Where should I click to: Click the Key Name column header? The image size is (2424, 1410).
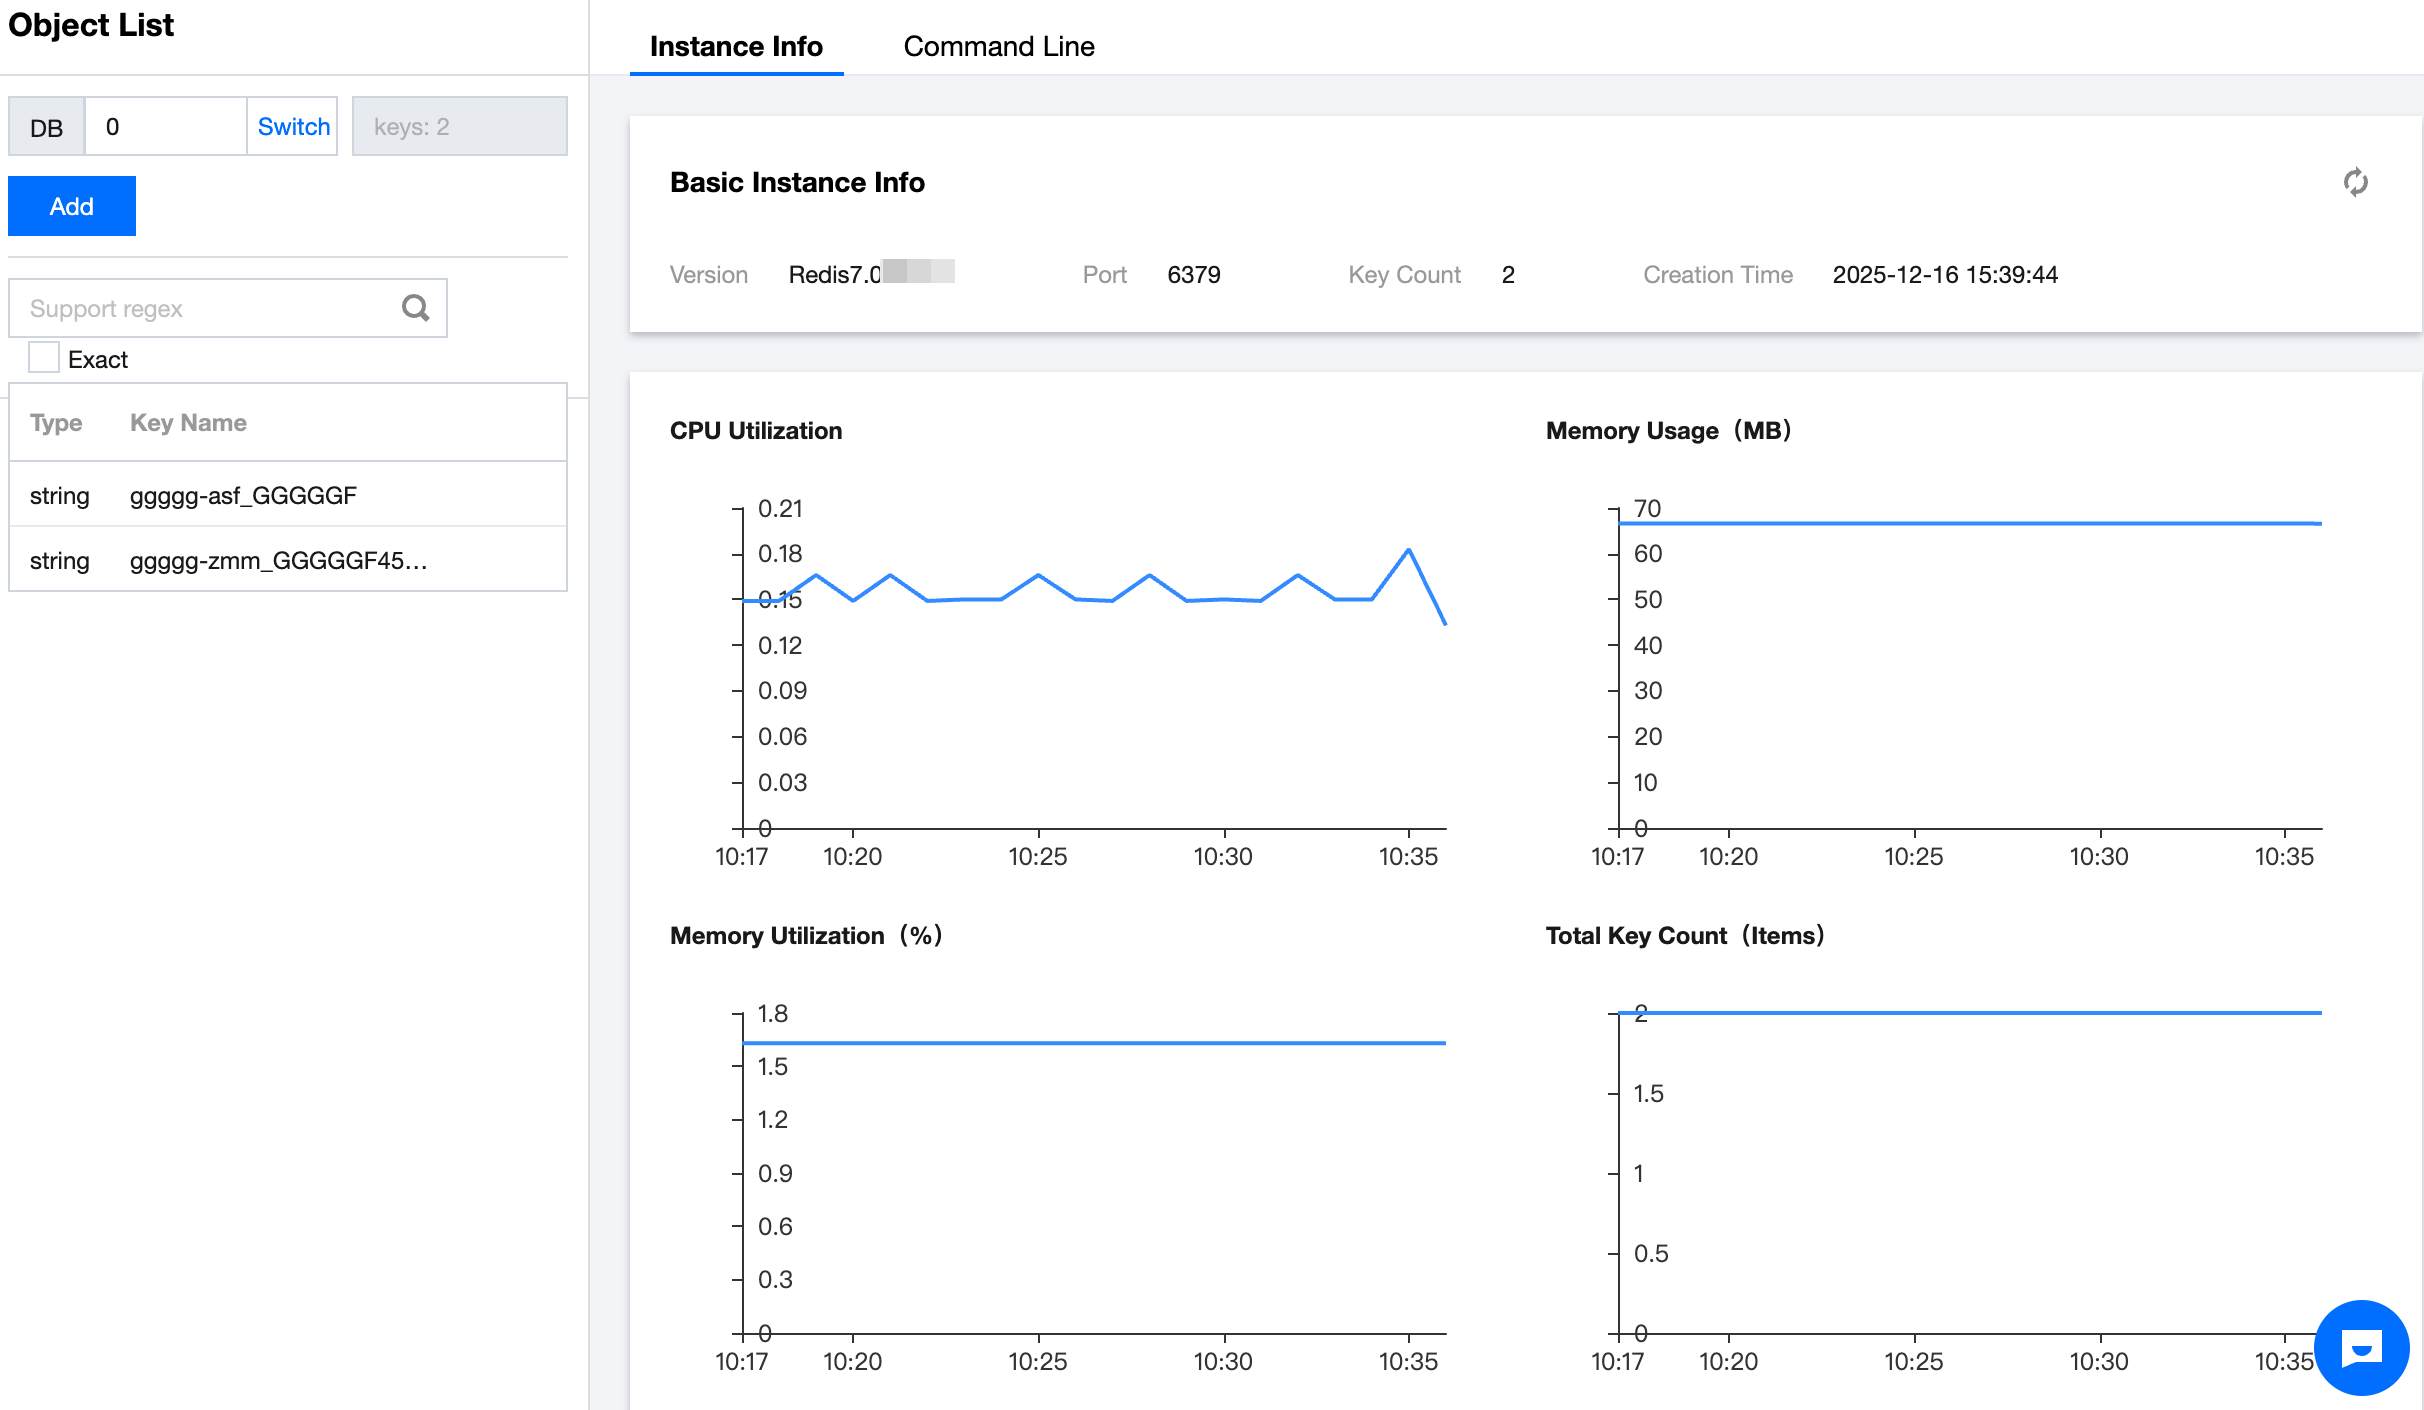[x=188, y=422]
